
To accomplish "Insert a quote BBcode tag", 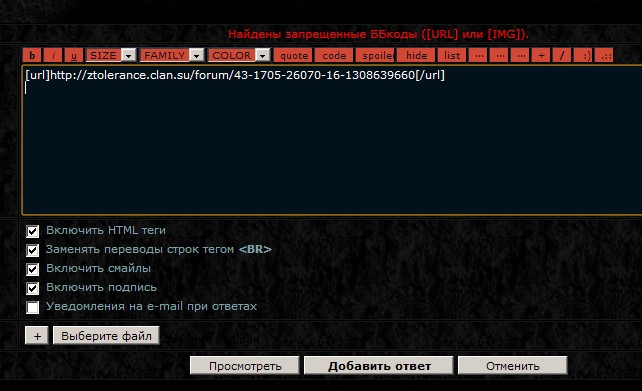I will pos(294,55).
